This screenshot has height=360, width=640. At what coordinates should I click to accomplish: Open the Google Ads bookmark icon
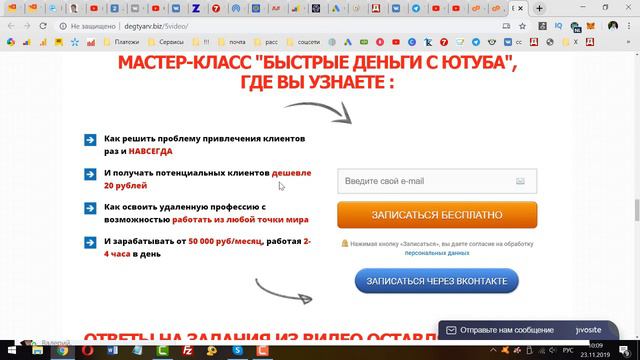coord(347,42)
